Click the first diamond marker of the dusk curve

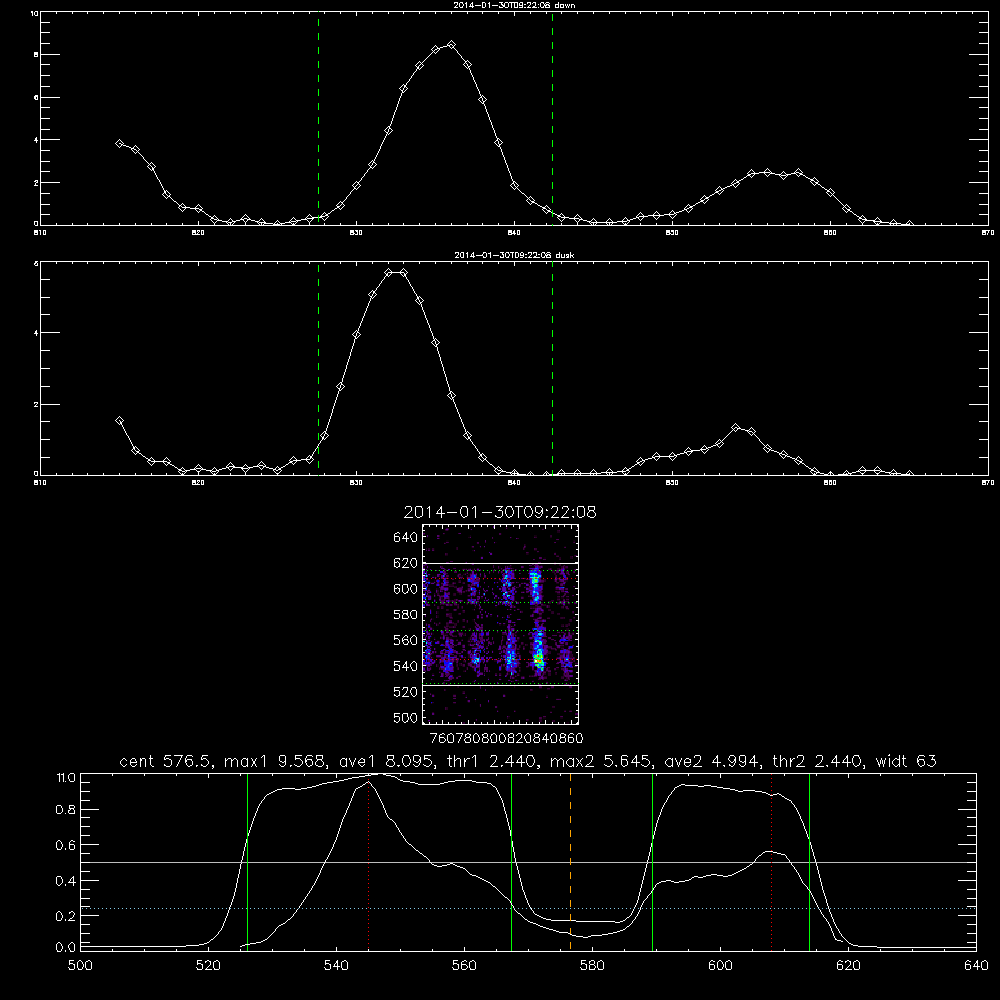119,420
